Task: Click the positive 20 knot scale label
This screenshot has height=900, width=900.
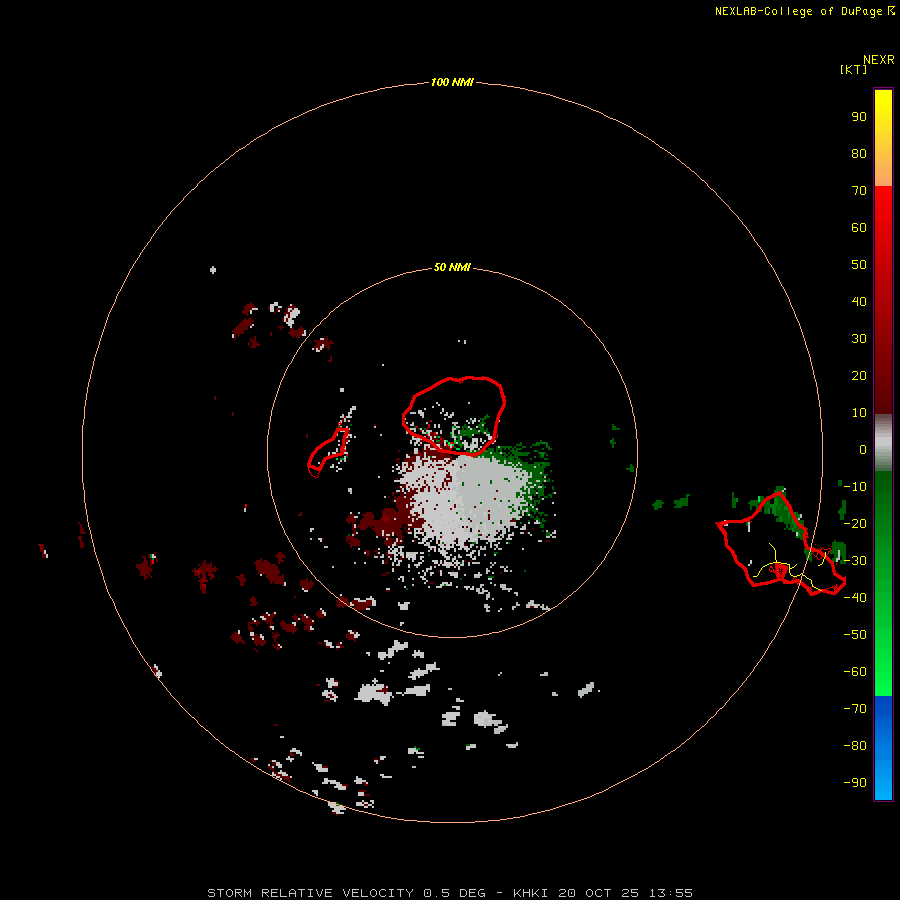Action: pyautogui.click(x=859, y=375)
